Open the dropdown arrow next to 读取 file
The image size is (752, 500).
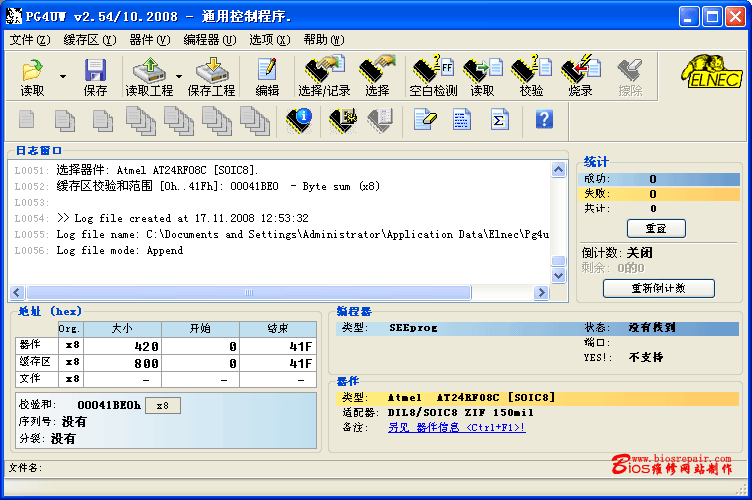point(63,77)
